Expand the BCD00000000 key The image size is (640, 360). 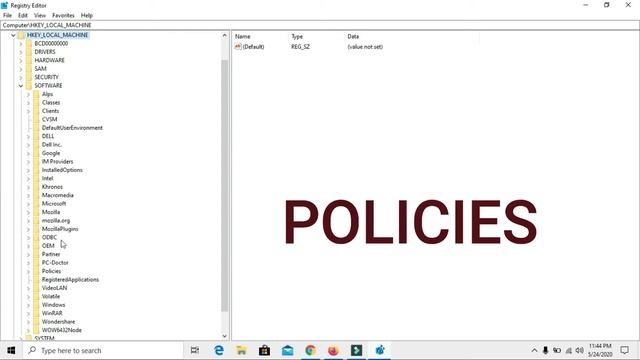21,44
